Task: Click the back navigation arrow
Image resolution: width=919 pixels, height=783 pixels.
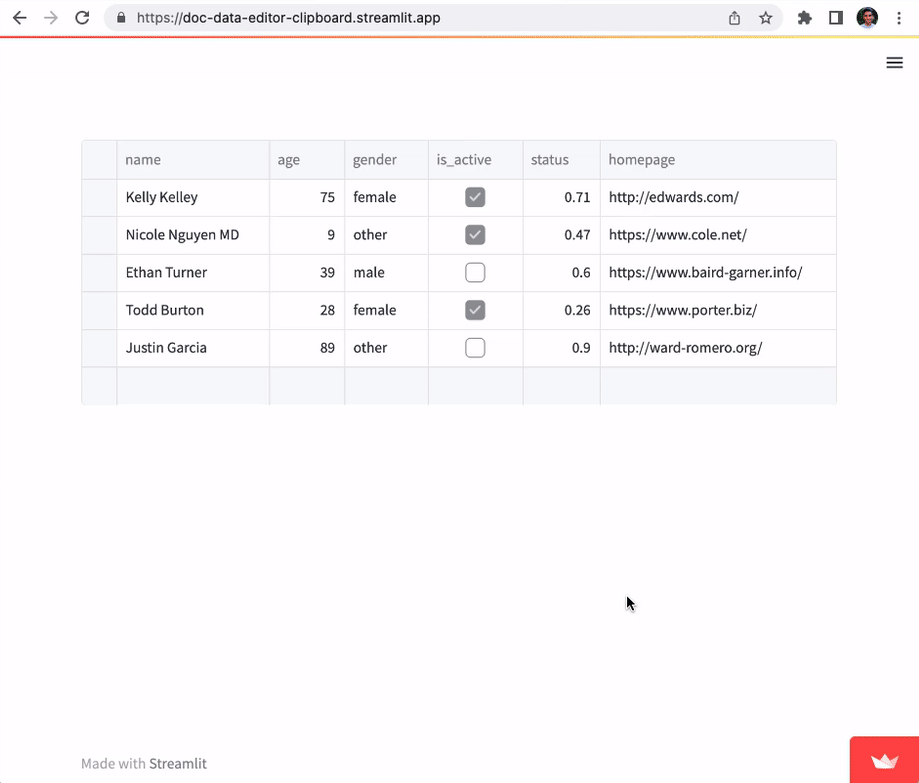Action: point(18,17)
